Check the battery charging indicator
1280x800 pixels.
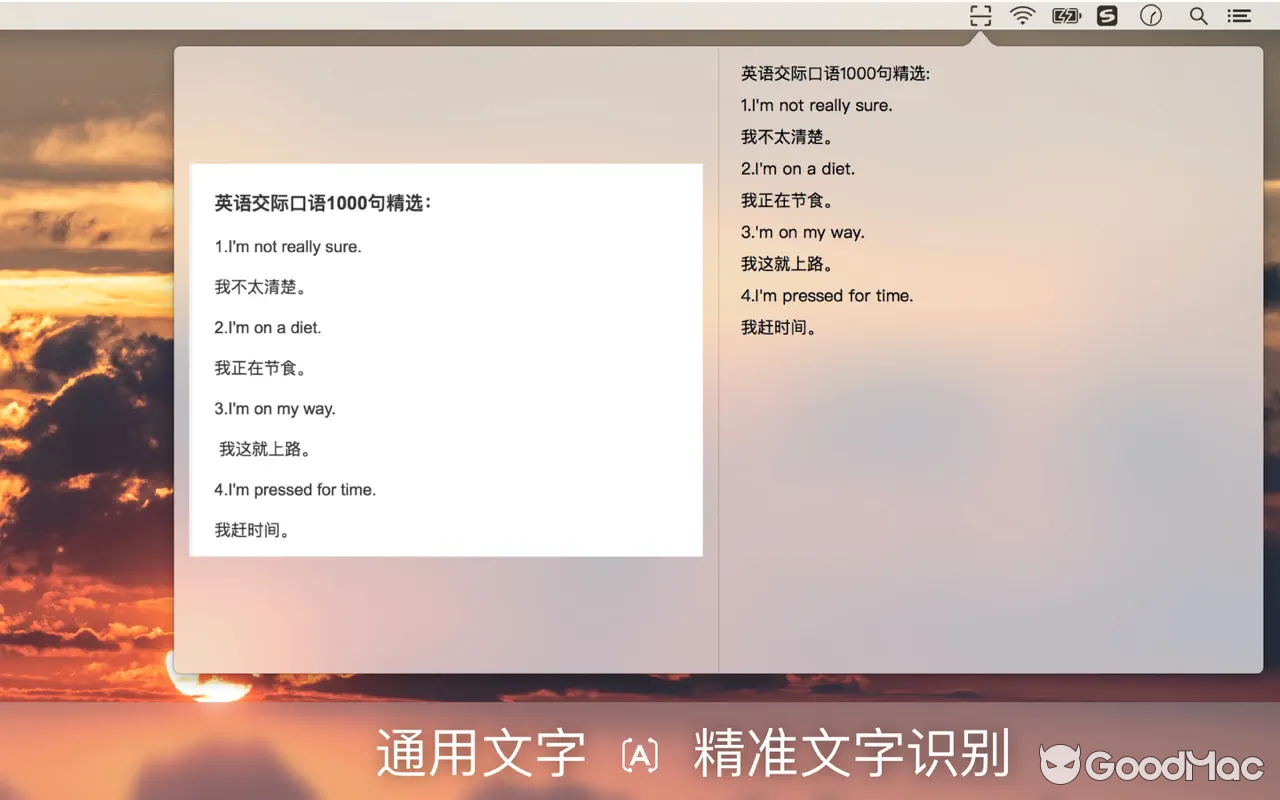tap(1066, 15)
